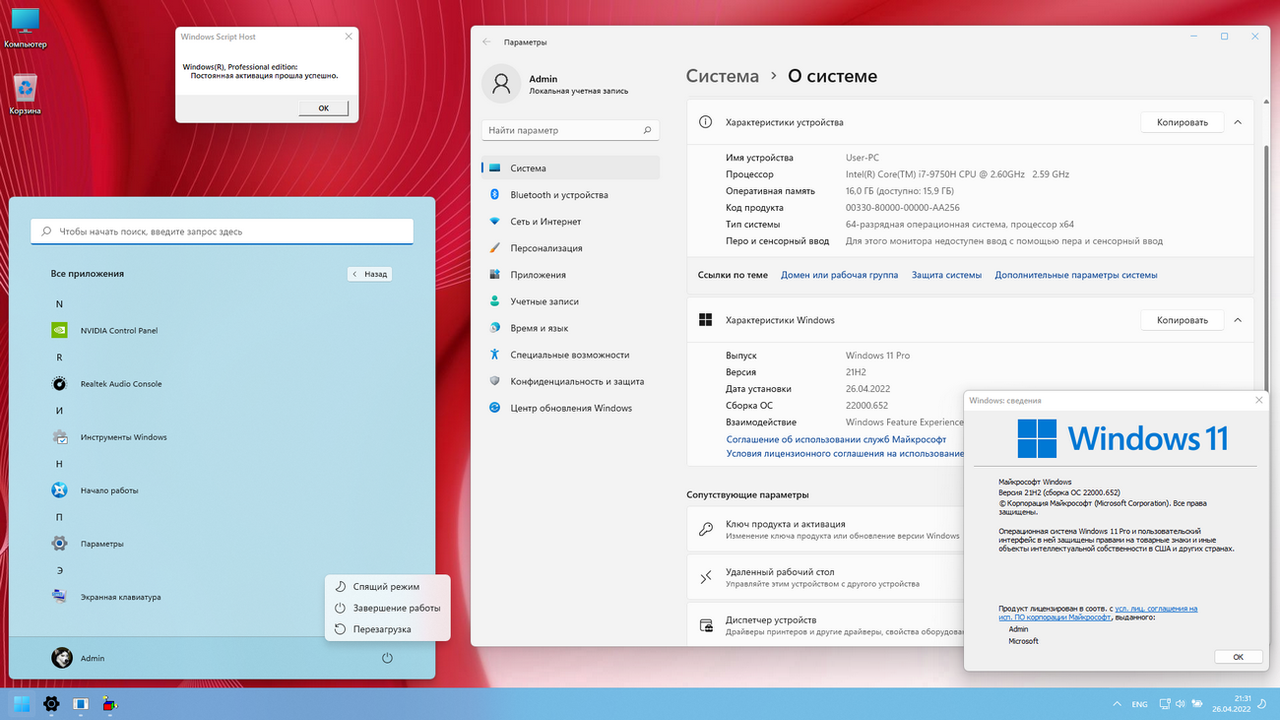Viewport: 1280px width, 720px height.
Task: Open Учетные записи settings section
Action: click(x=571, y=301)
